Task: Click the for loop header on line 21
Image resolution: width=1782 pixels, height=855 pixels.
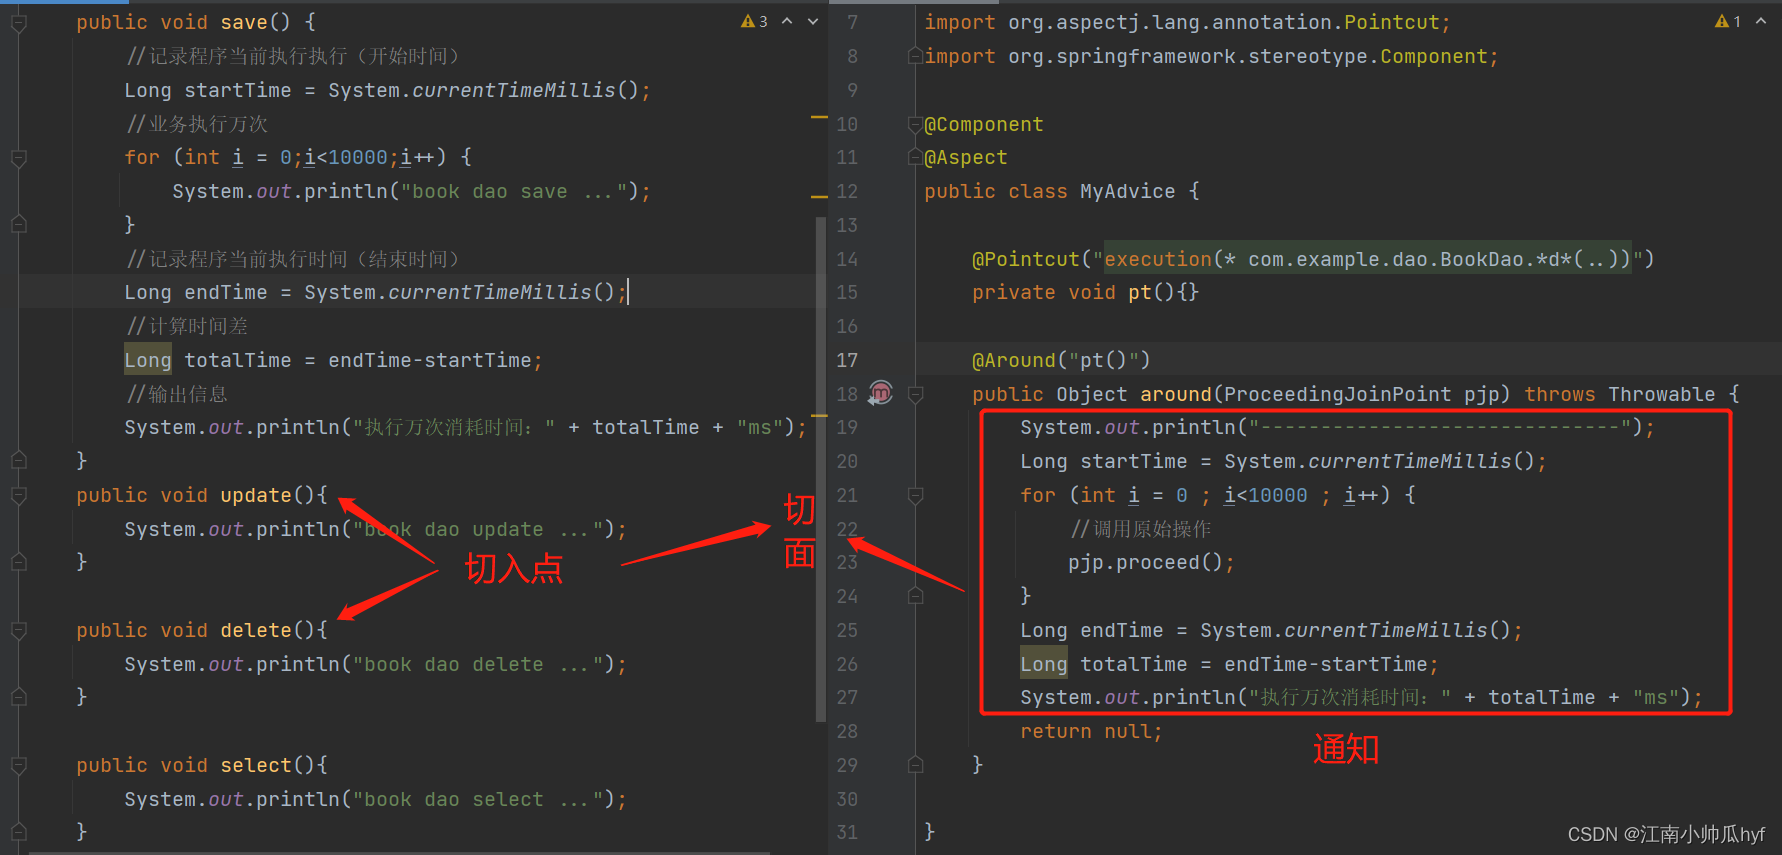Action: click(1217, 495)
